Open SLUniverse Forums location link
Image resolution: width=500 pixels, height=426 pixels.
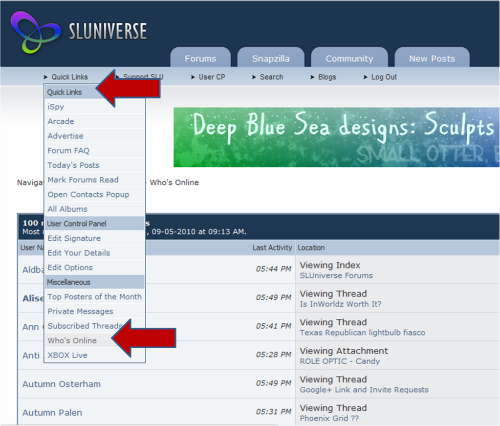(x=336, y=276)
